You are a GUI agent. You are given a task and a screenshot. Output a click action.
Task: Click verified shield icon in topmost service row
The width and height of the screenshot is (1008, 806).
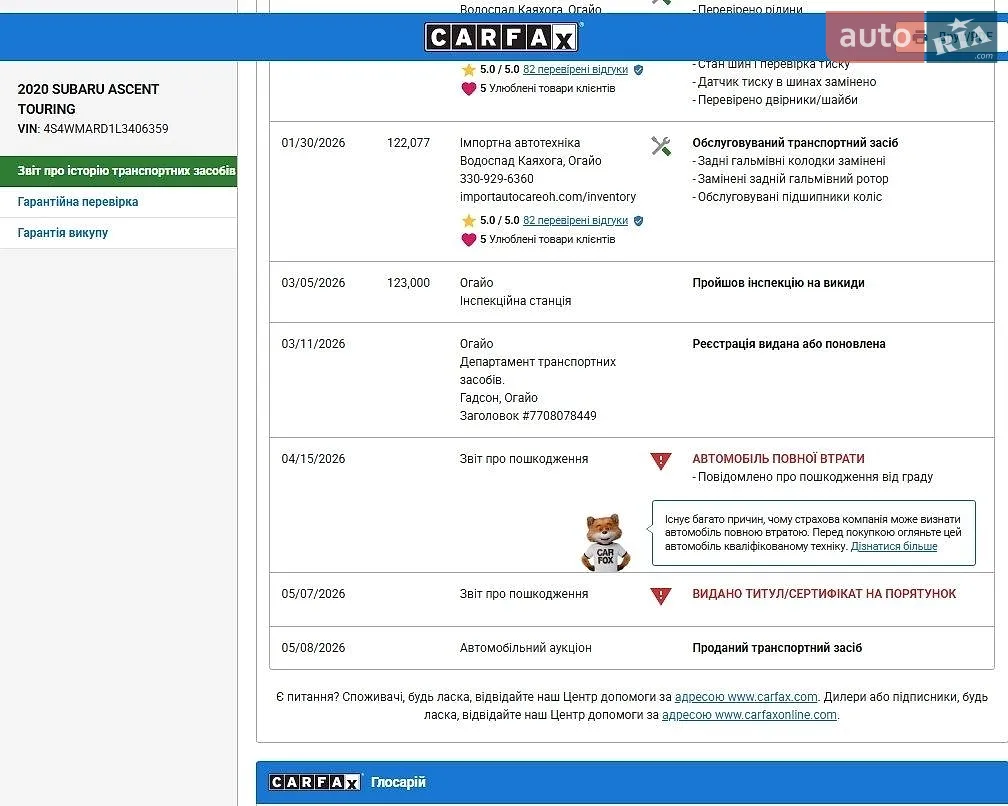click(638, 69)
